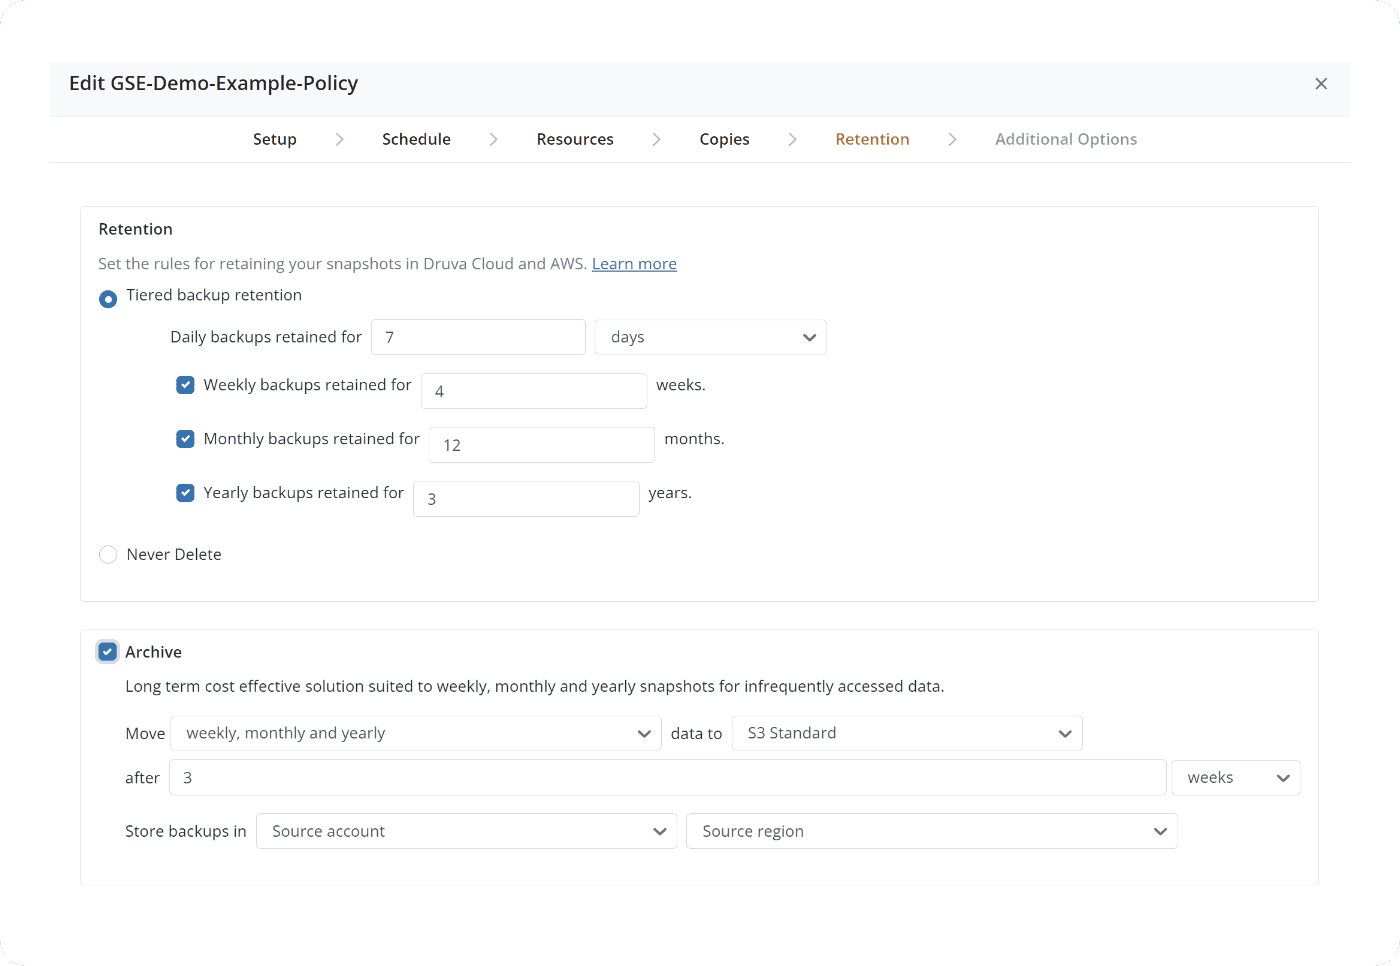
Task: Expand the Source account dropdown
Action: 466,831
